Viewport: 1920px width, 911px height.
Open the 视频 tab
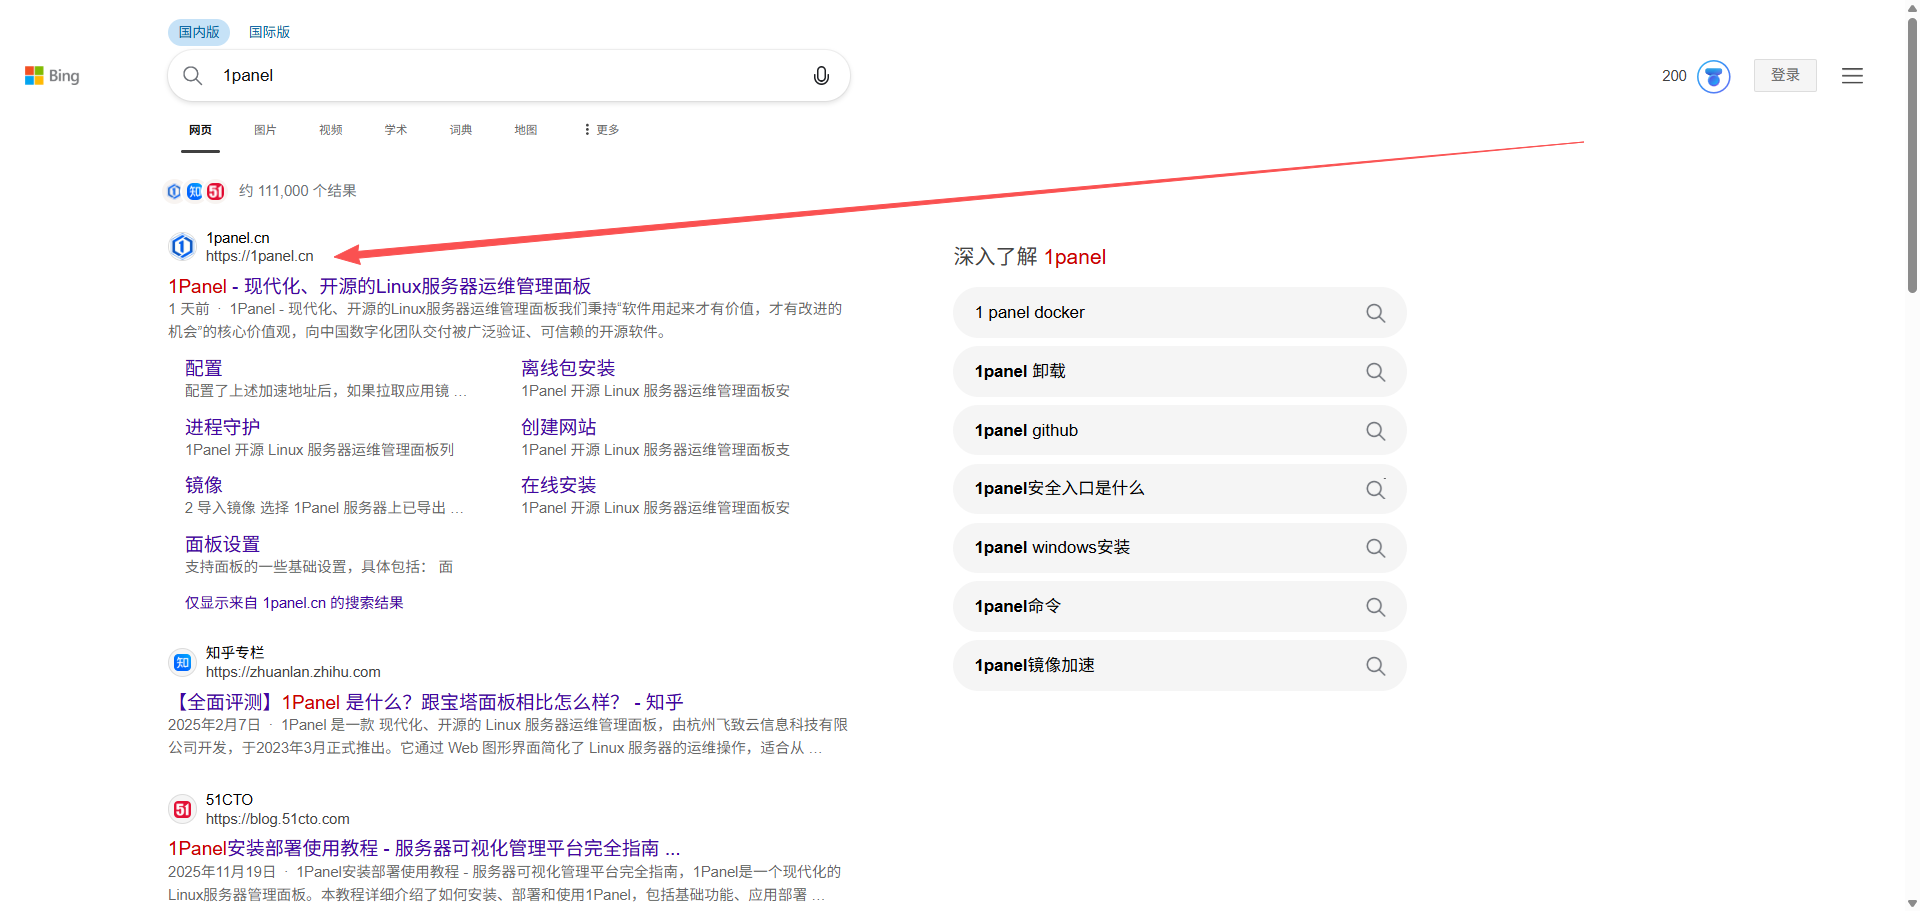tap(331, 130)
